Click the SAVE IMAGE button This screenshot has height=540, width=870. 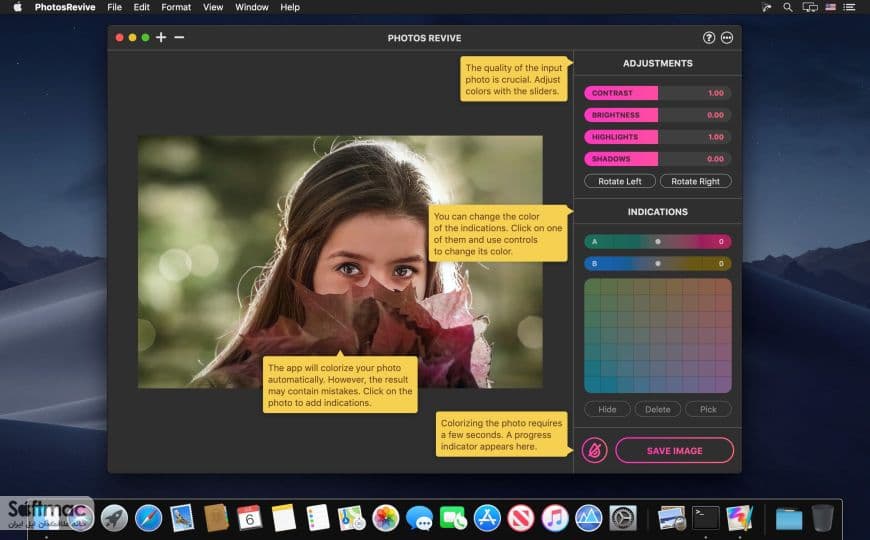click(x=675, y=450)
